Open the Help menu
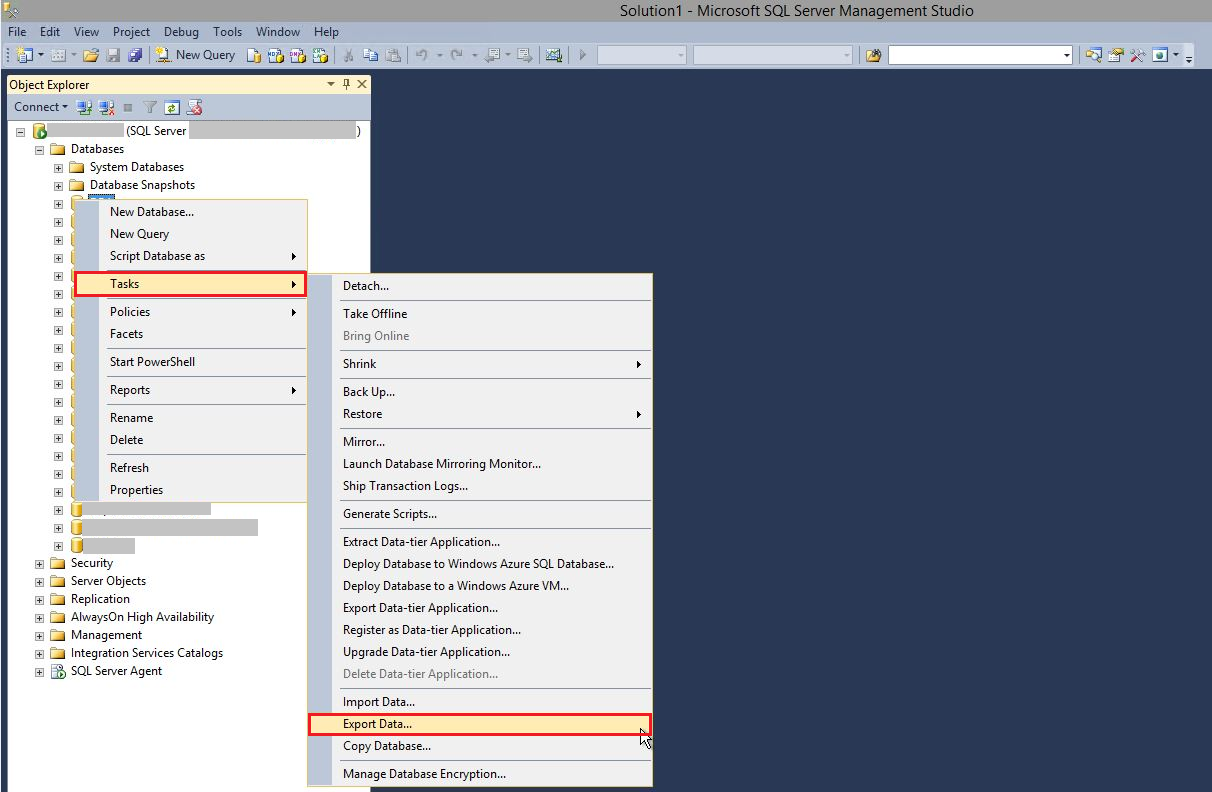1212x792 pixels. tap(326, 32)
